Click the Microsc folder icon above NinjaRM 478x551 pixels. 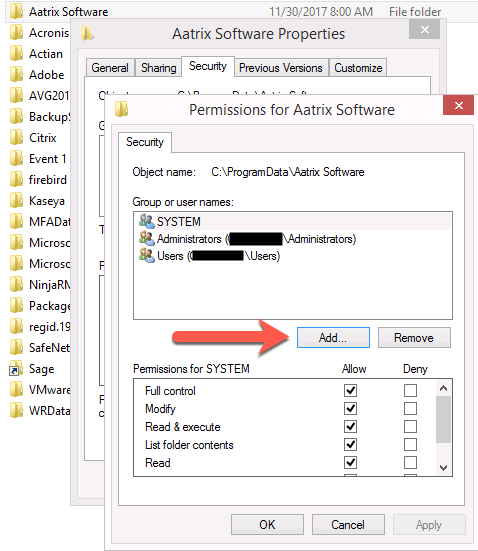pyautogui.click(x=17, y=264)
